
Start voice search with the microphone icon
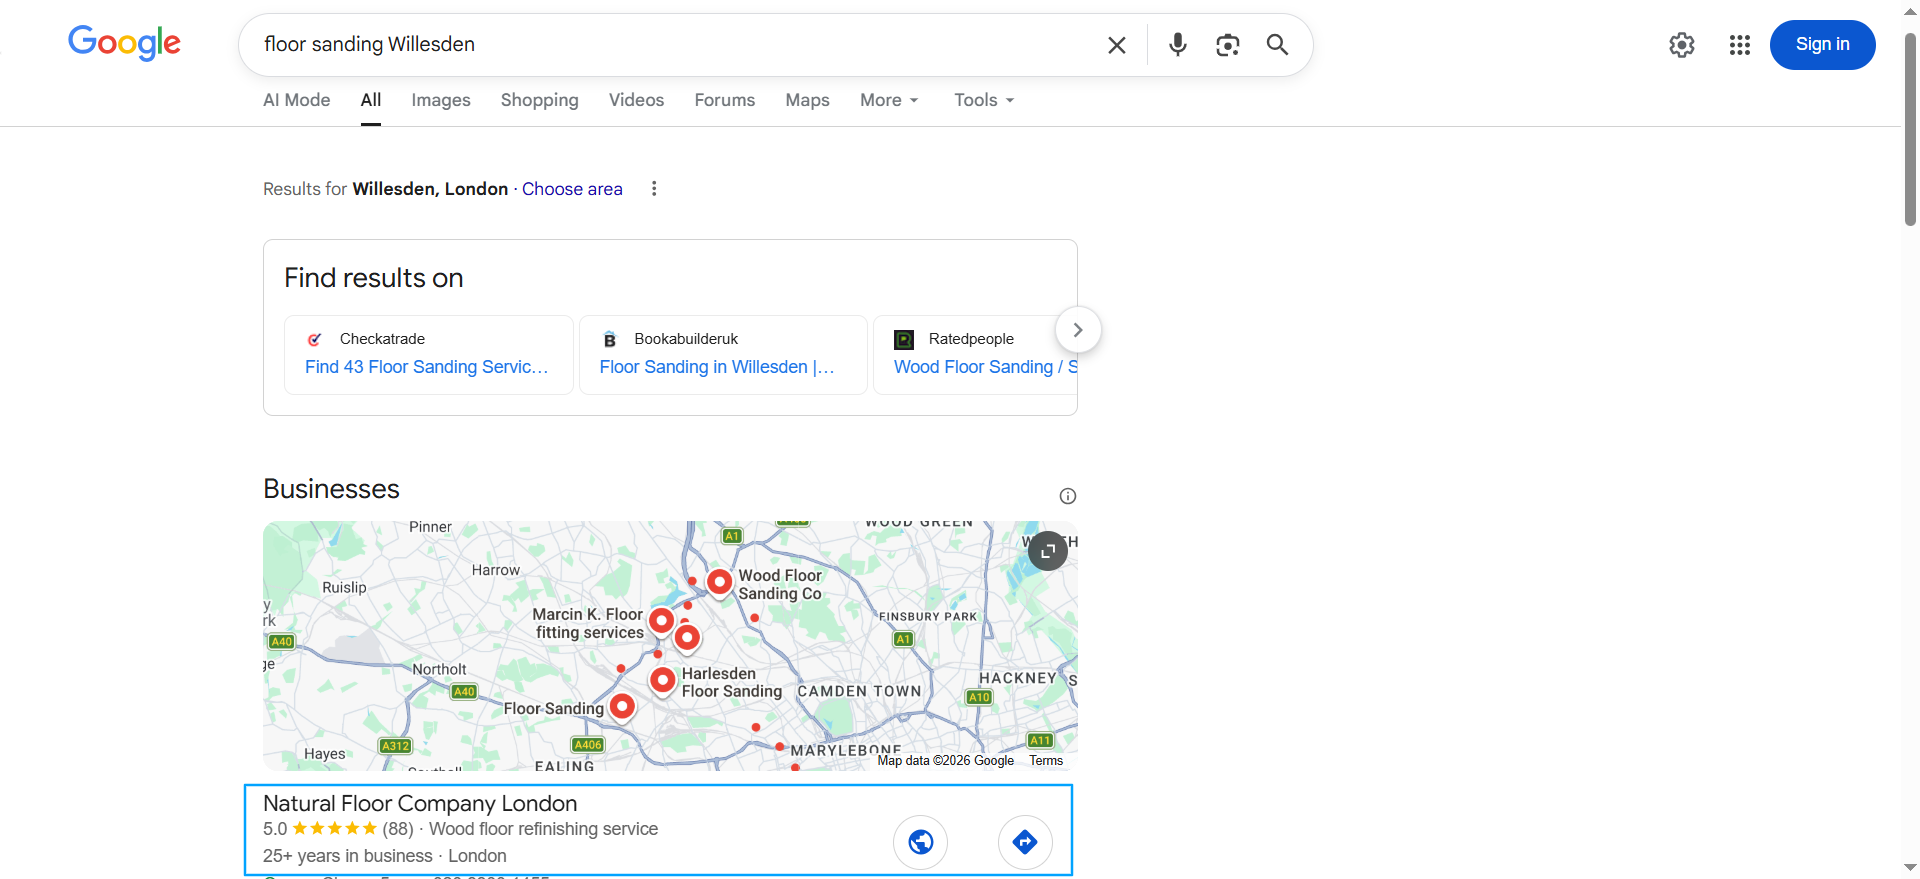[1178, 45]
